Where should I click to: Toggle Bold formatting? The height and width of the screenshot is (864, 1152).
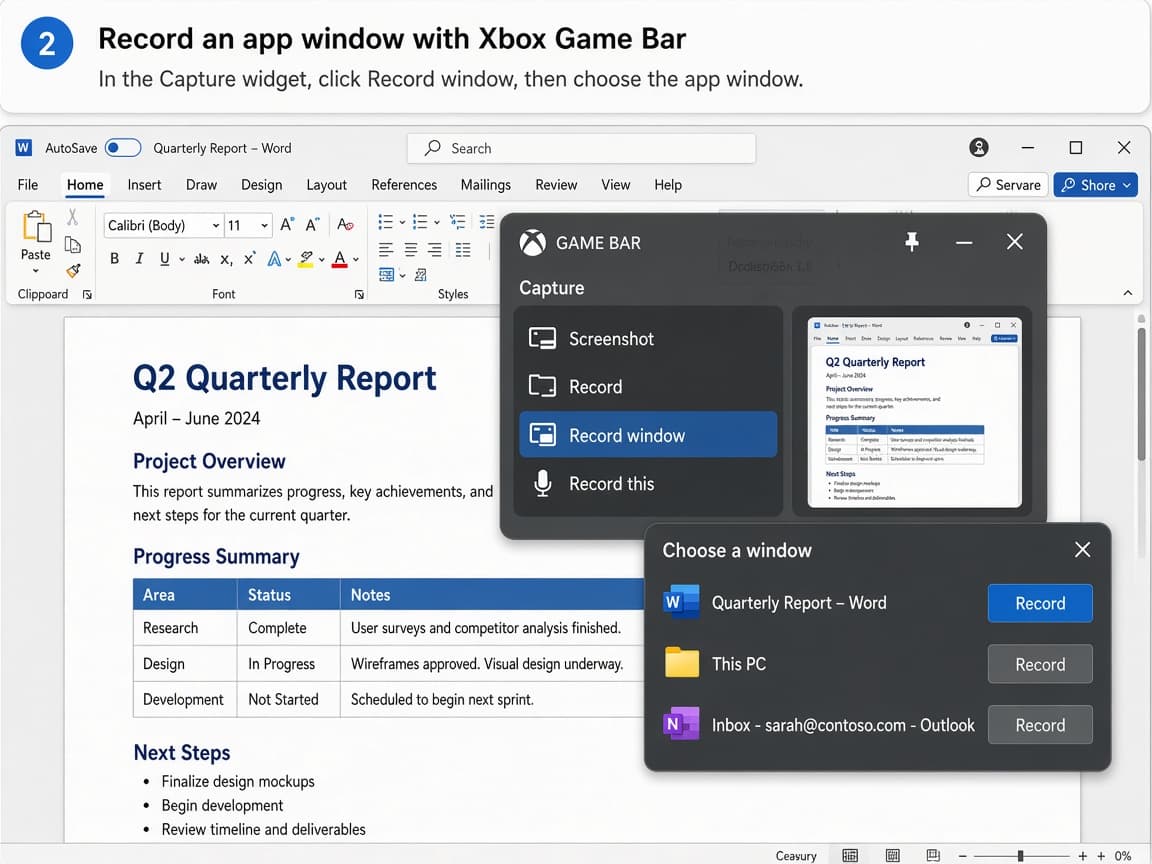(114, 259)
